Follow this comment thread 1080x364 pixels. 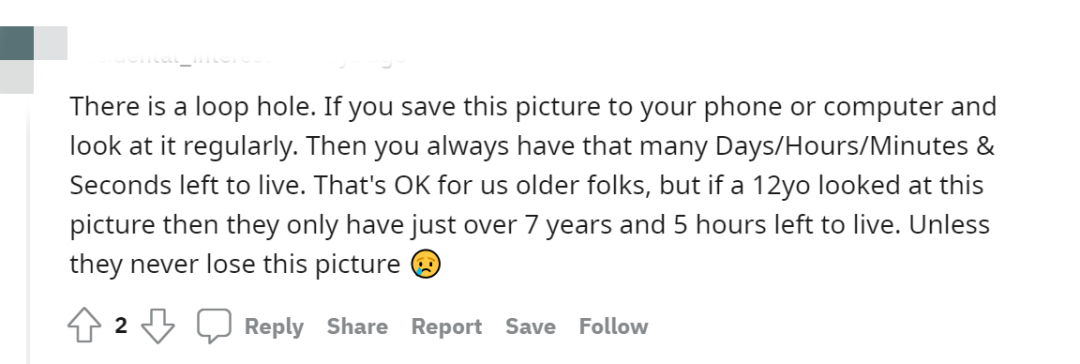pyautogui.click(x=613, y=326)
